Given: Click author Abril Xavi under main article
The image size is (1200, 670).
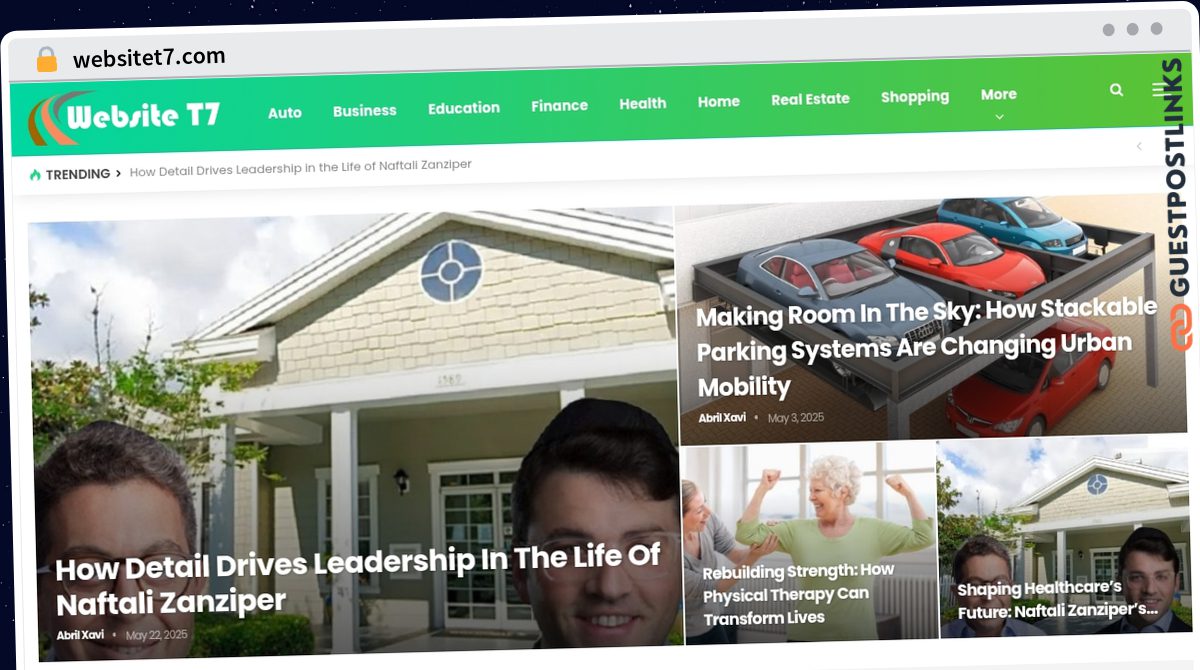Looking at the screenshot, I should (x=80, y=635).
